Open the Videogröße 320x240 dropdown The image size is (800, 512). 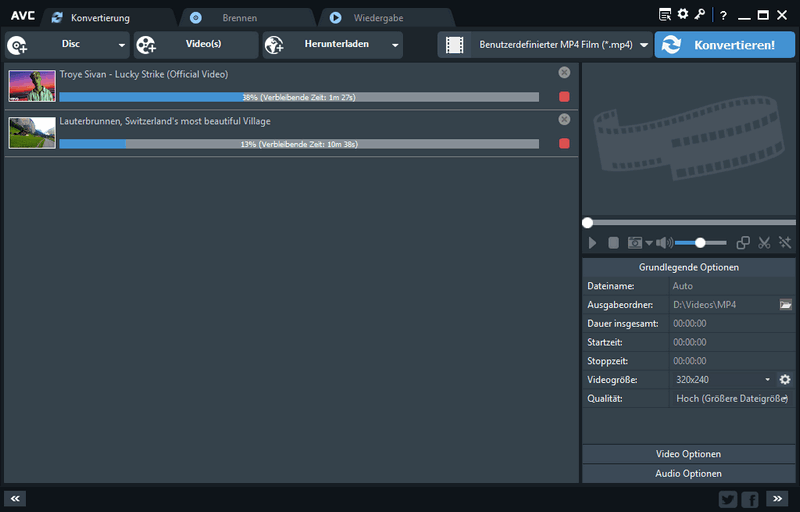pyautogui.click(x=722, y=379)
